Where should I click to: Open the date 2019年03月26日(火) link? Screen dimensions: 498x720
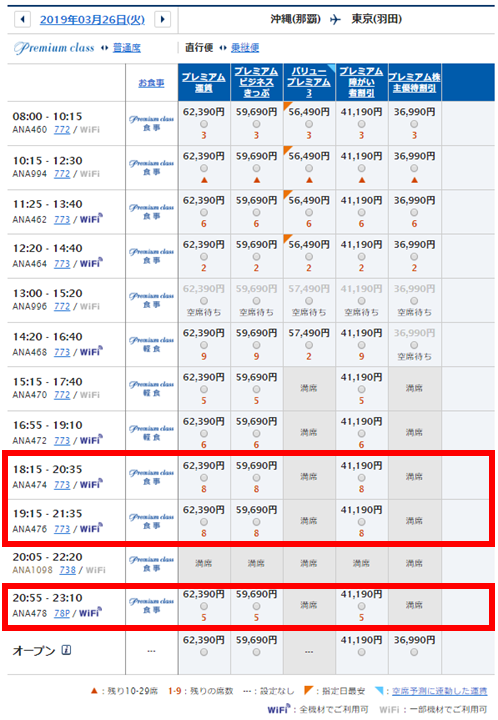pyautogui.click(x=92, y=20)
